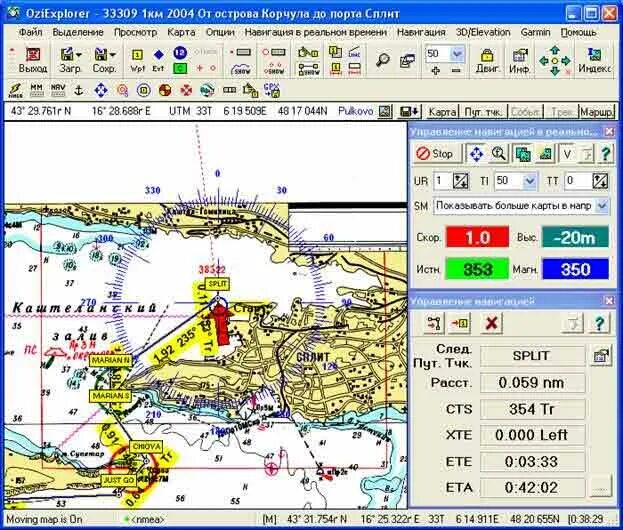Click the anchor alarm icon
623x530 pixels.
point(79,91)
